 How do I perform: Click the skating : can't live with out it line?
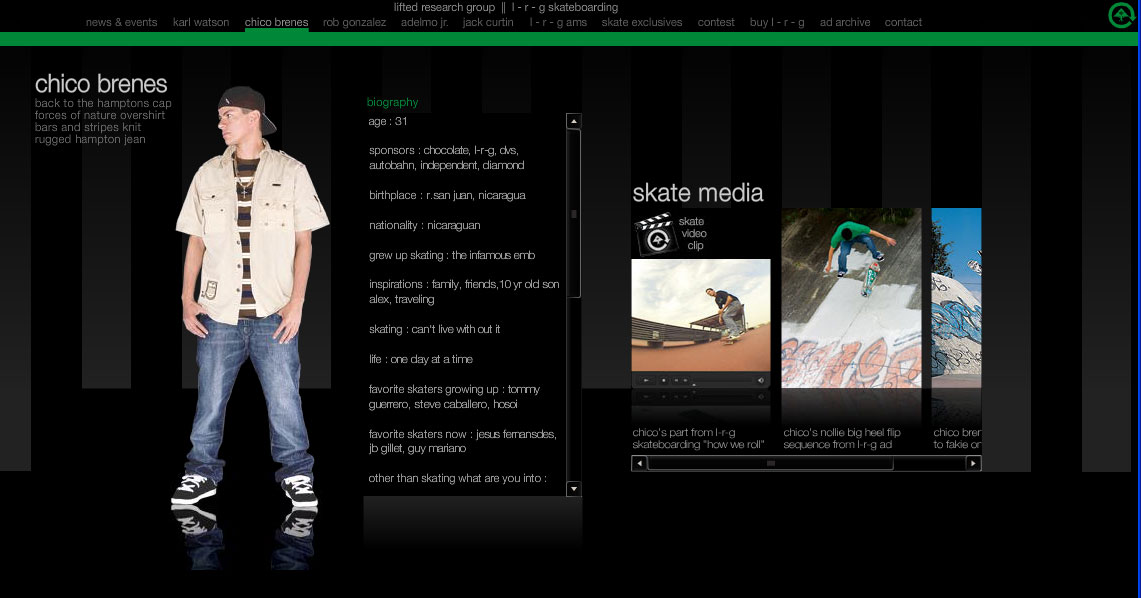(x=434, y=330)
